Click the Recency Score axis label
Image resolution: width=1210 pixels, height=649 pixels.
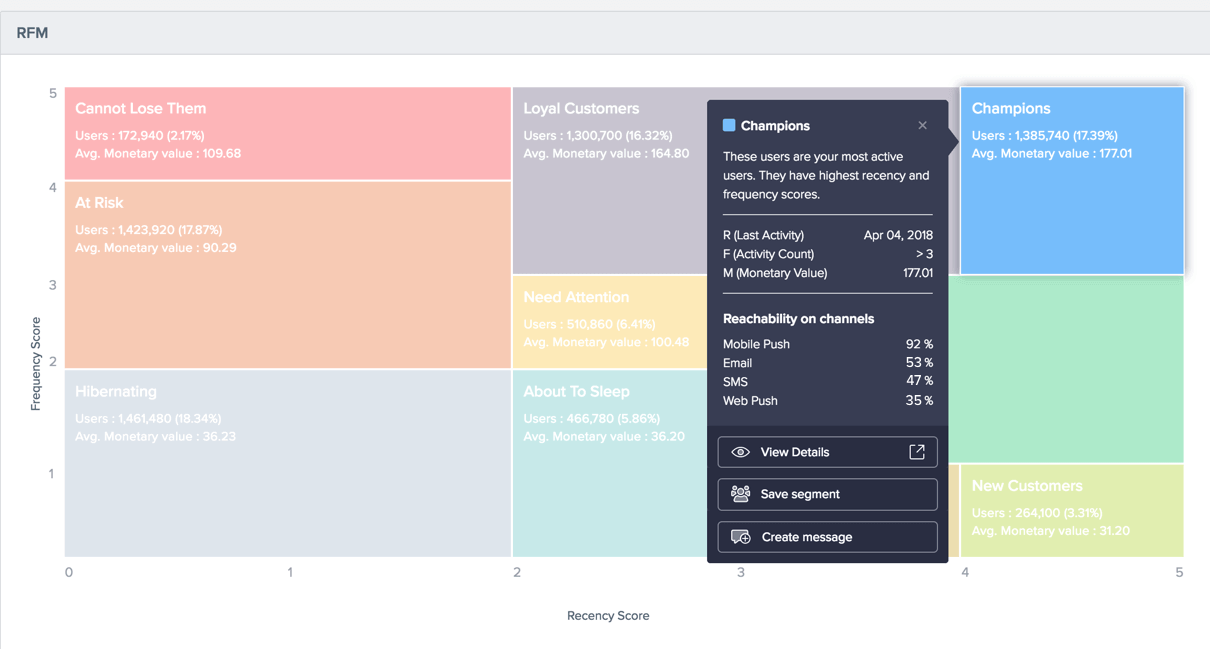tap(608, 616)
